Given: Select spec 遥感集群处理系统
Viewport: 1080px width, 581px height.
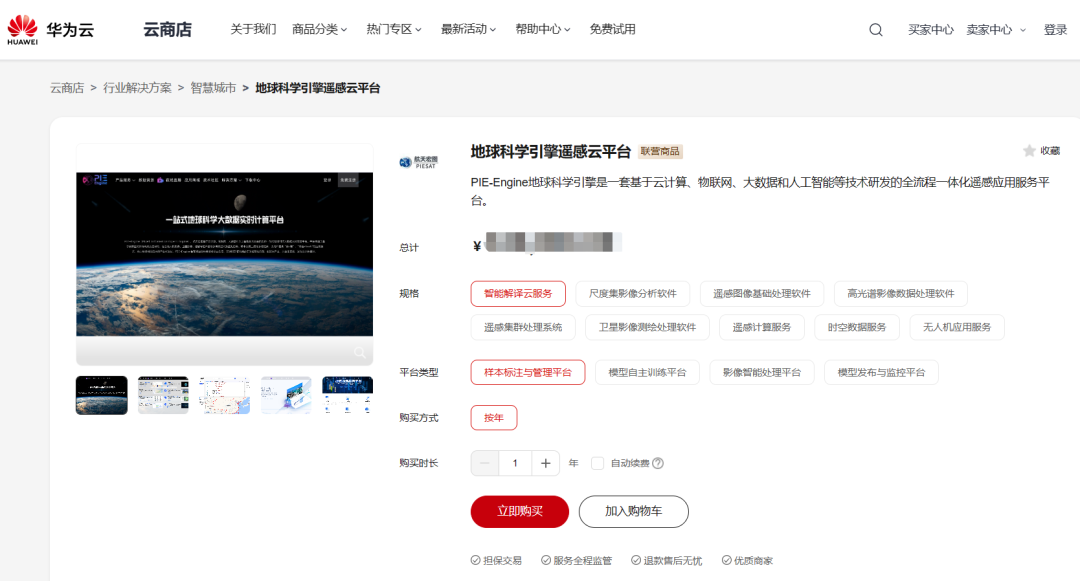Looking at the screenshot, I should coord(523,327).
